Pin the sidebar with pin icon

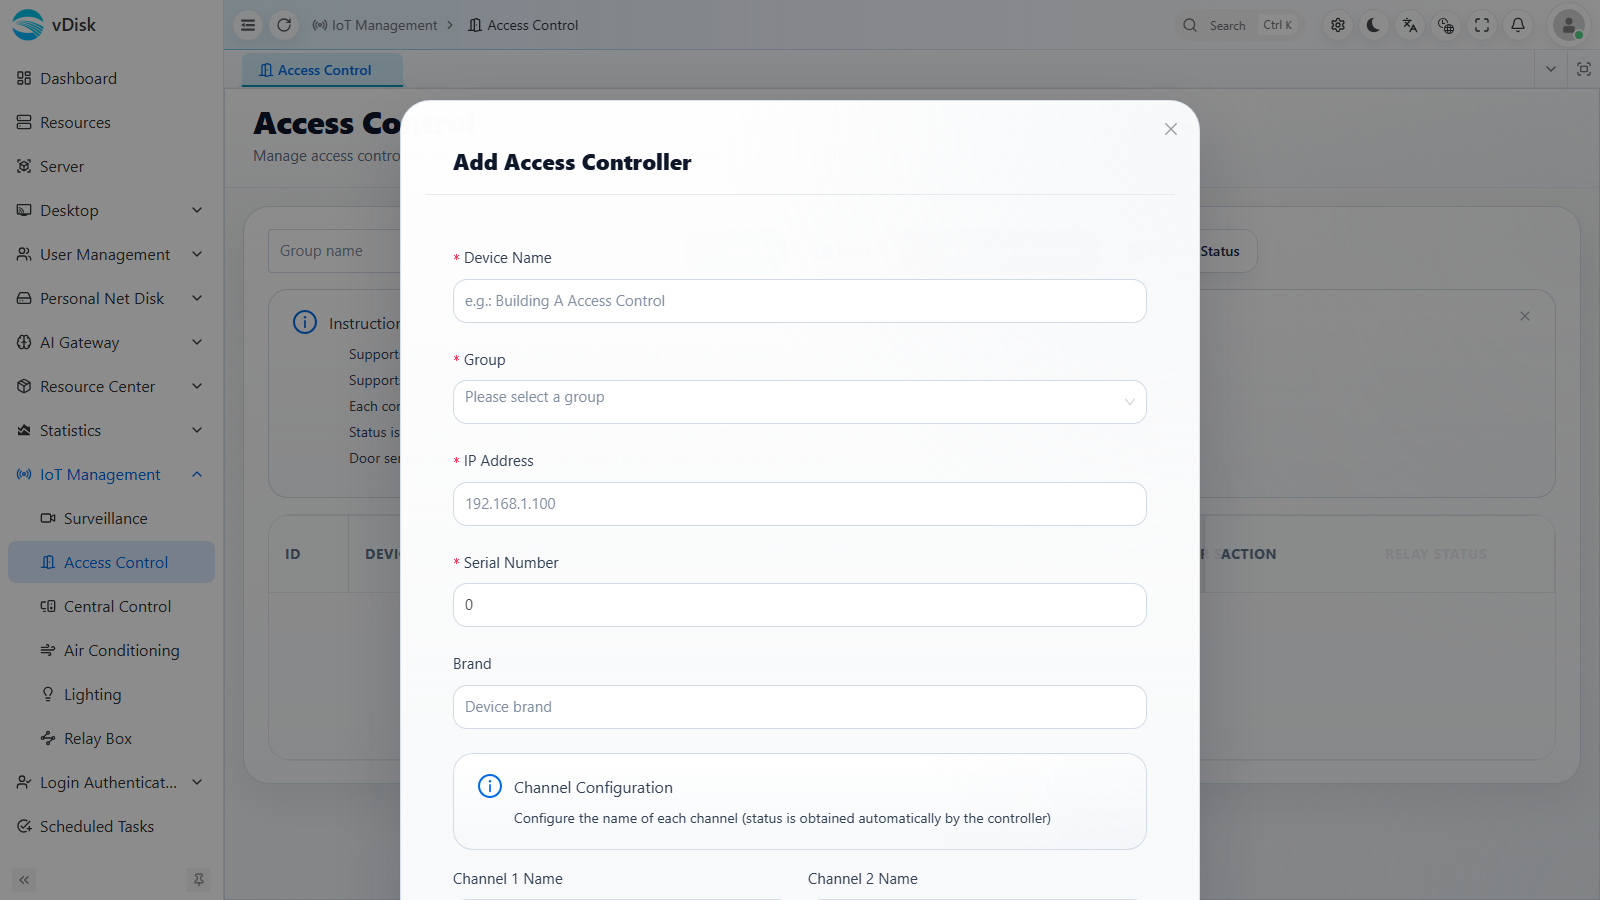[x=199, y=880]
